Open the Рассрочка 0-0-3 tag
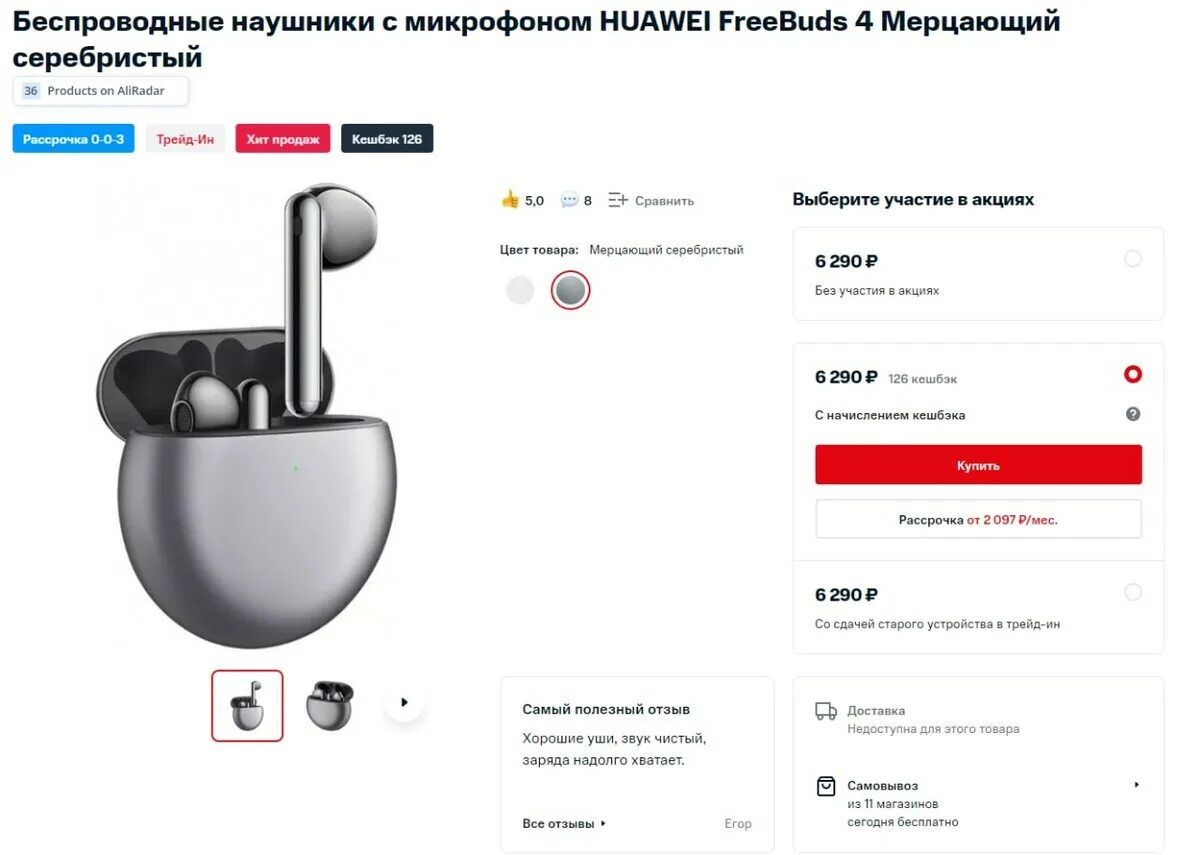This screenshot has height=855, width=1200. pos(74,139)
